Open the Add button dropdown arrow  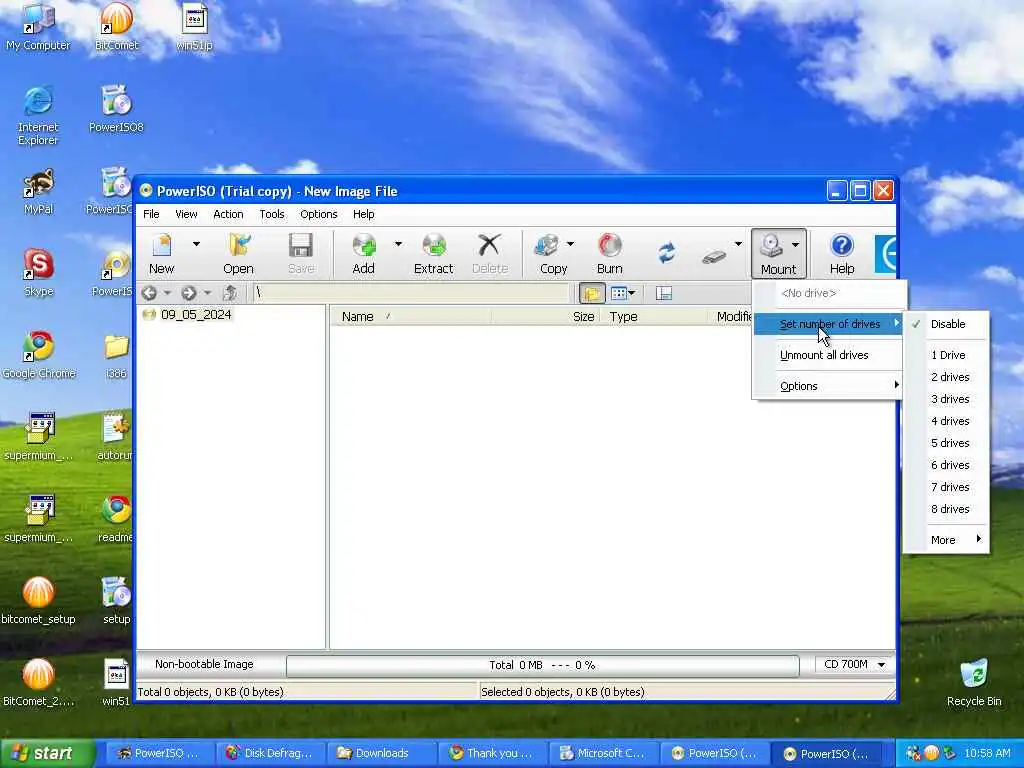[x=398, y=244]
